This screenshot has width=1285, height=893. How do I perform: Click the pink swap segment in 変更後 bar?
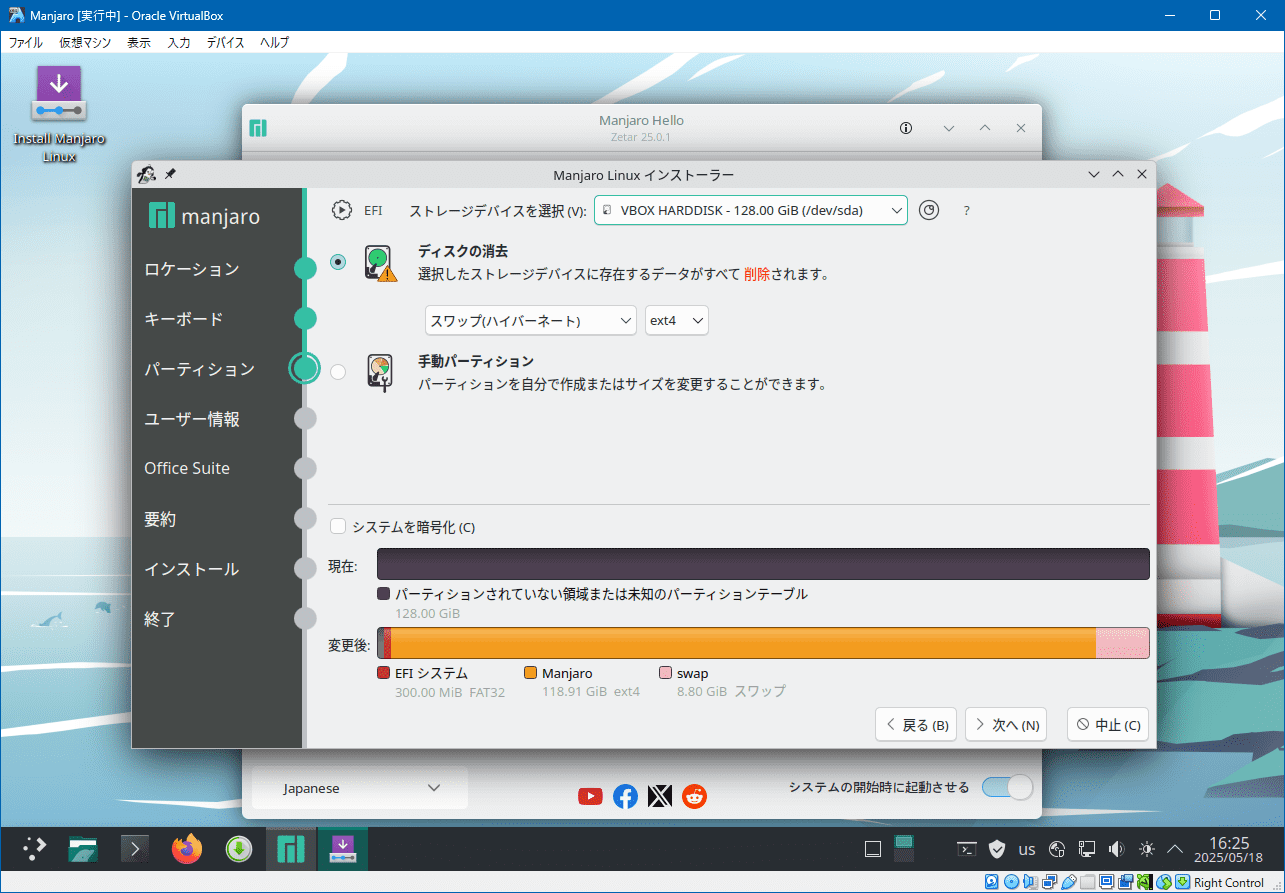click(1122, 643)
